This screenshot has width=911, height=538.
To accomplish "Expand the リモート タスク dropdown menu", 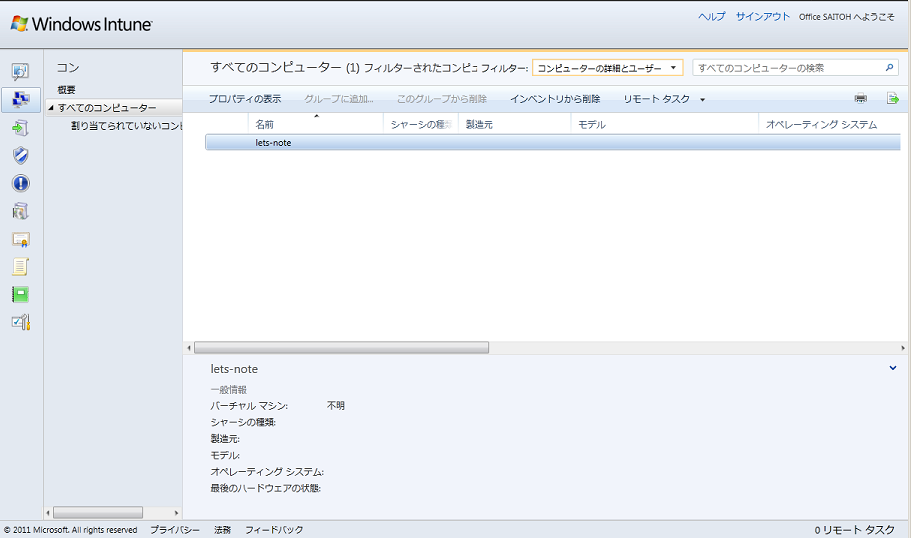I will click(x=664, y=99).
